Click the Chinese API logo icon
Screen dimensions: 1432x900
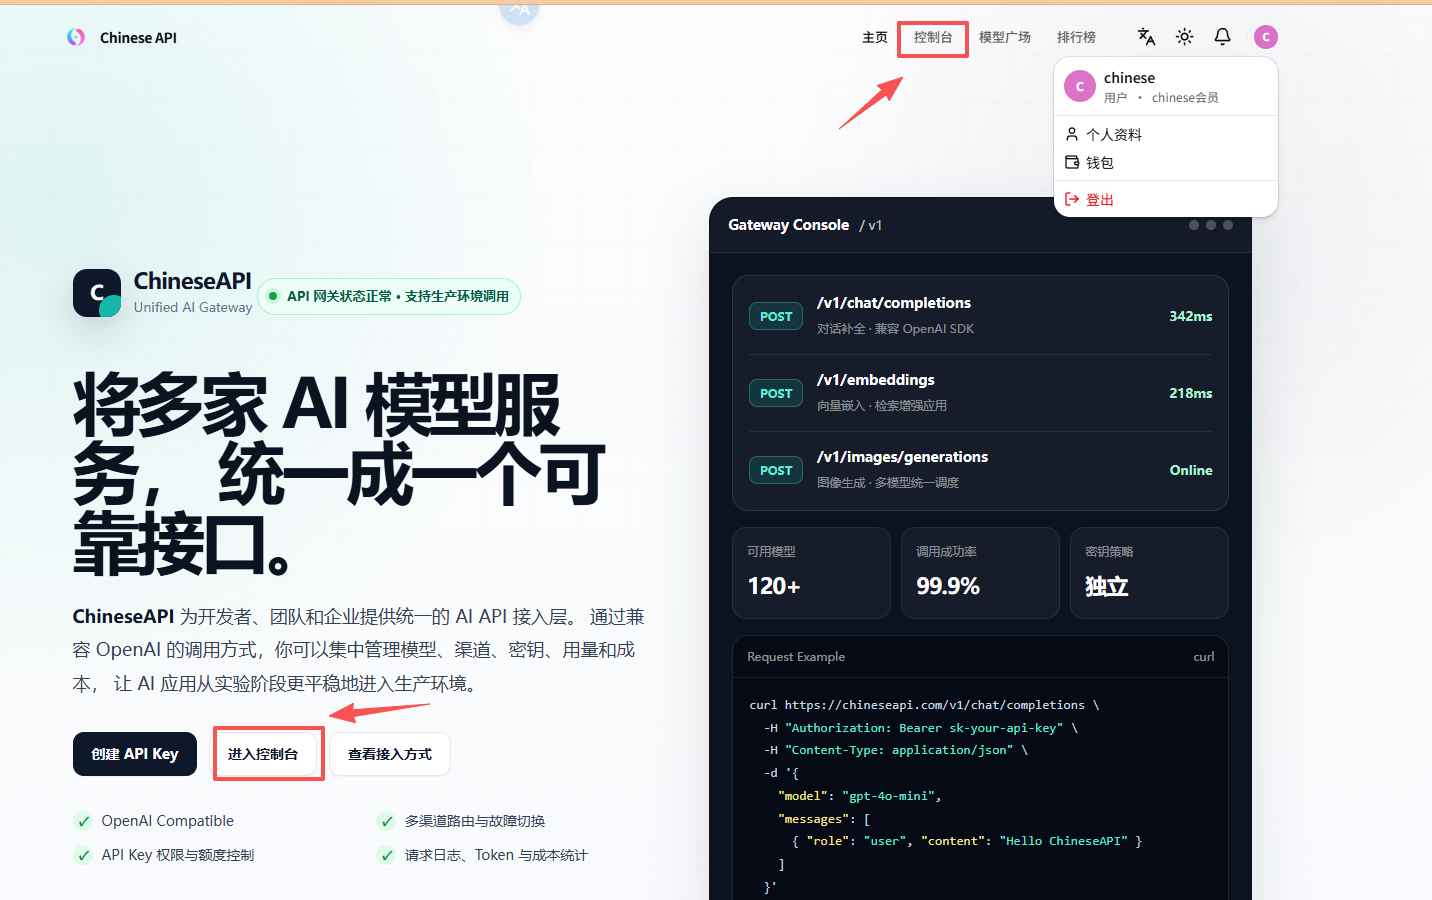[x=76, y=37]
